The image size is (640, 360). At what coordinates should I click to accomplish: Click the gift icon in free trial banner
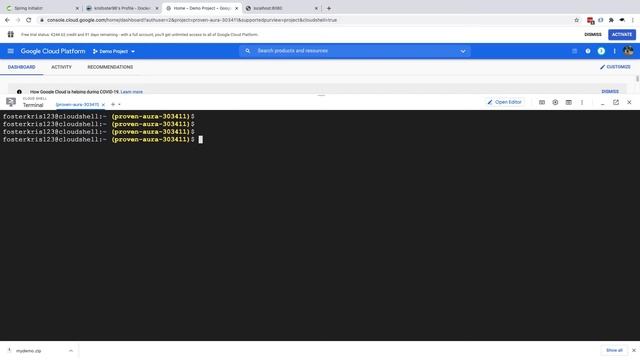tap(11, 35)
